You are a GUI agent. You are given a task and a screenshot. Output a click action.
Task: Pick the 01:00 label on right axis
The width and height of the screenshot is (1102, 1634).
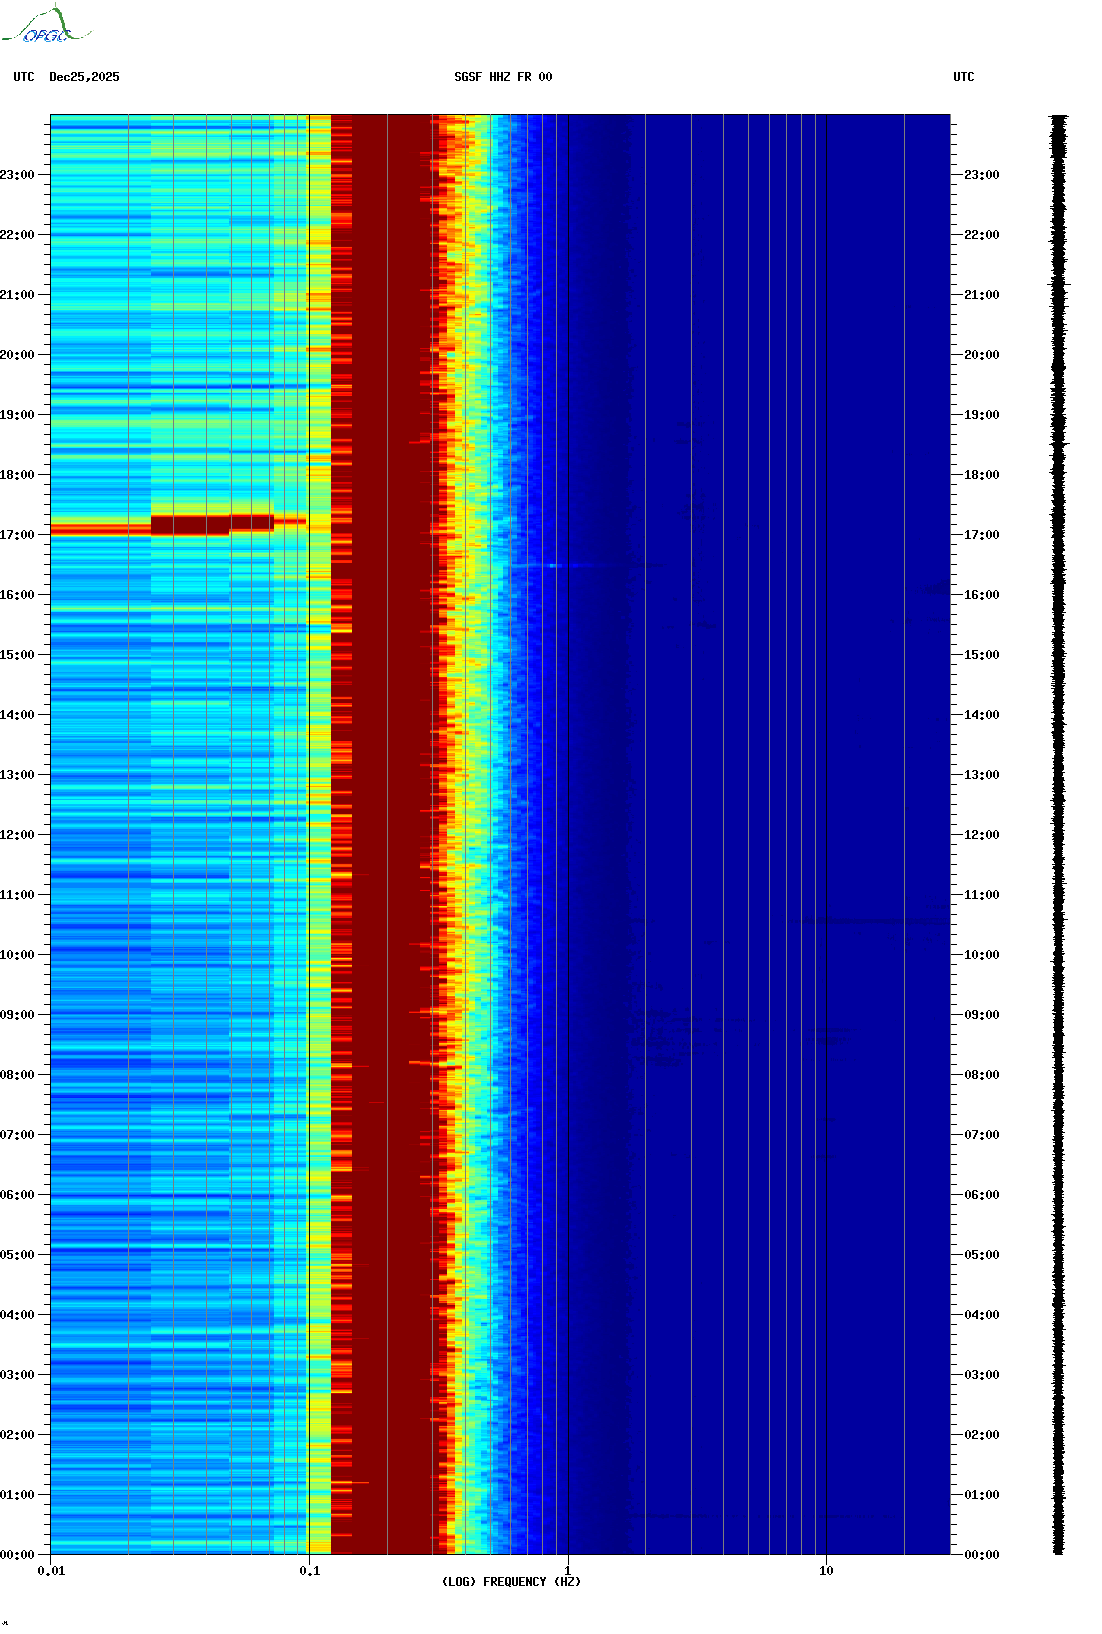tap(982, 1495)
